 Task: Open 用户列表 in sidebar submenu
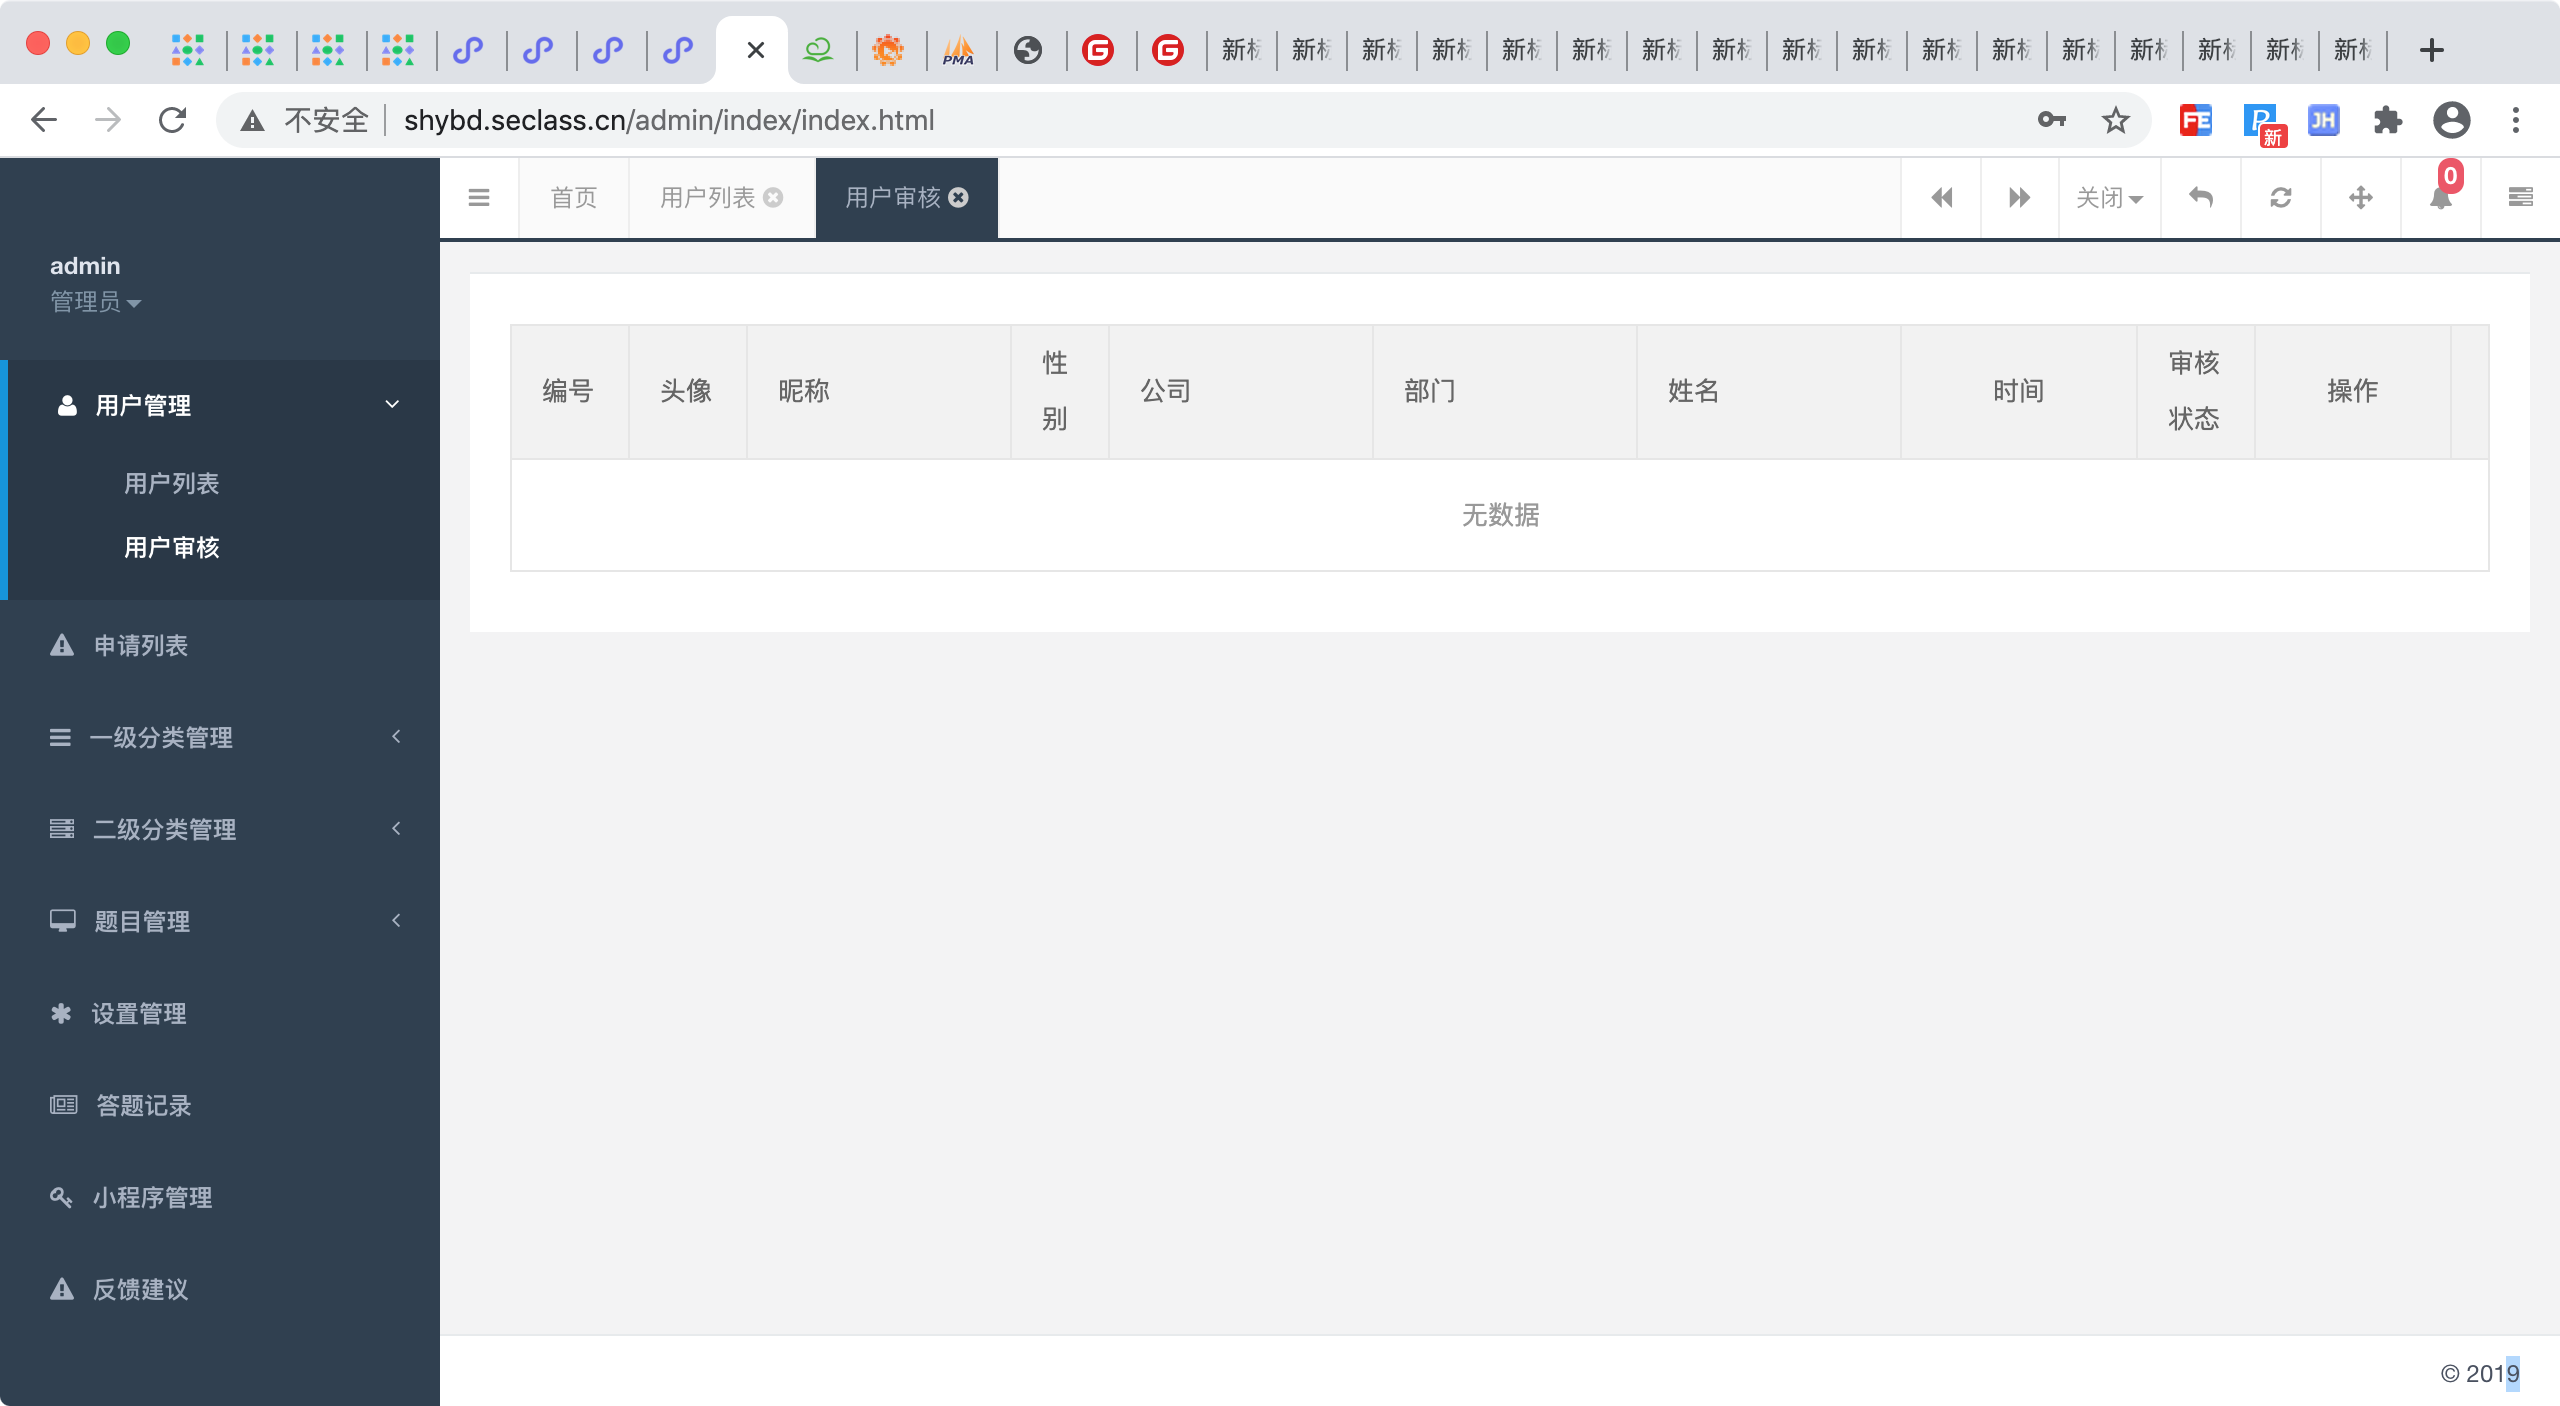point(171,484)
